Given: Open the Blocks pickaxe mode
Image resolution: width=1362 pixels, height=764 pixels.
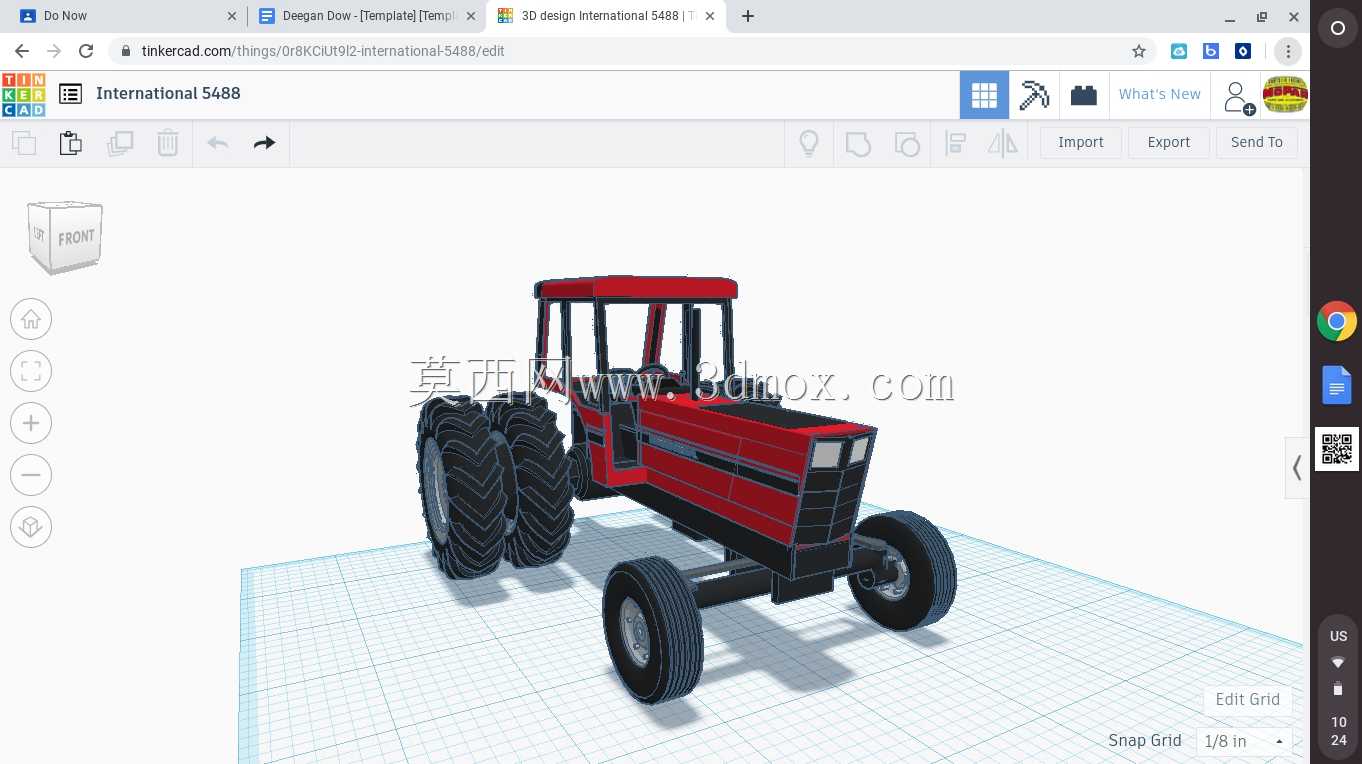Looking at the screenshot, I should (1034, 95).
